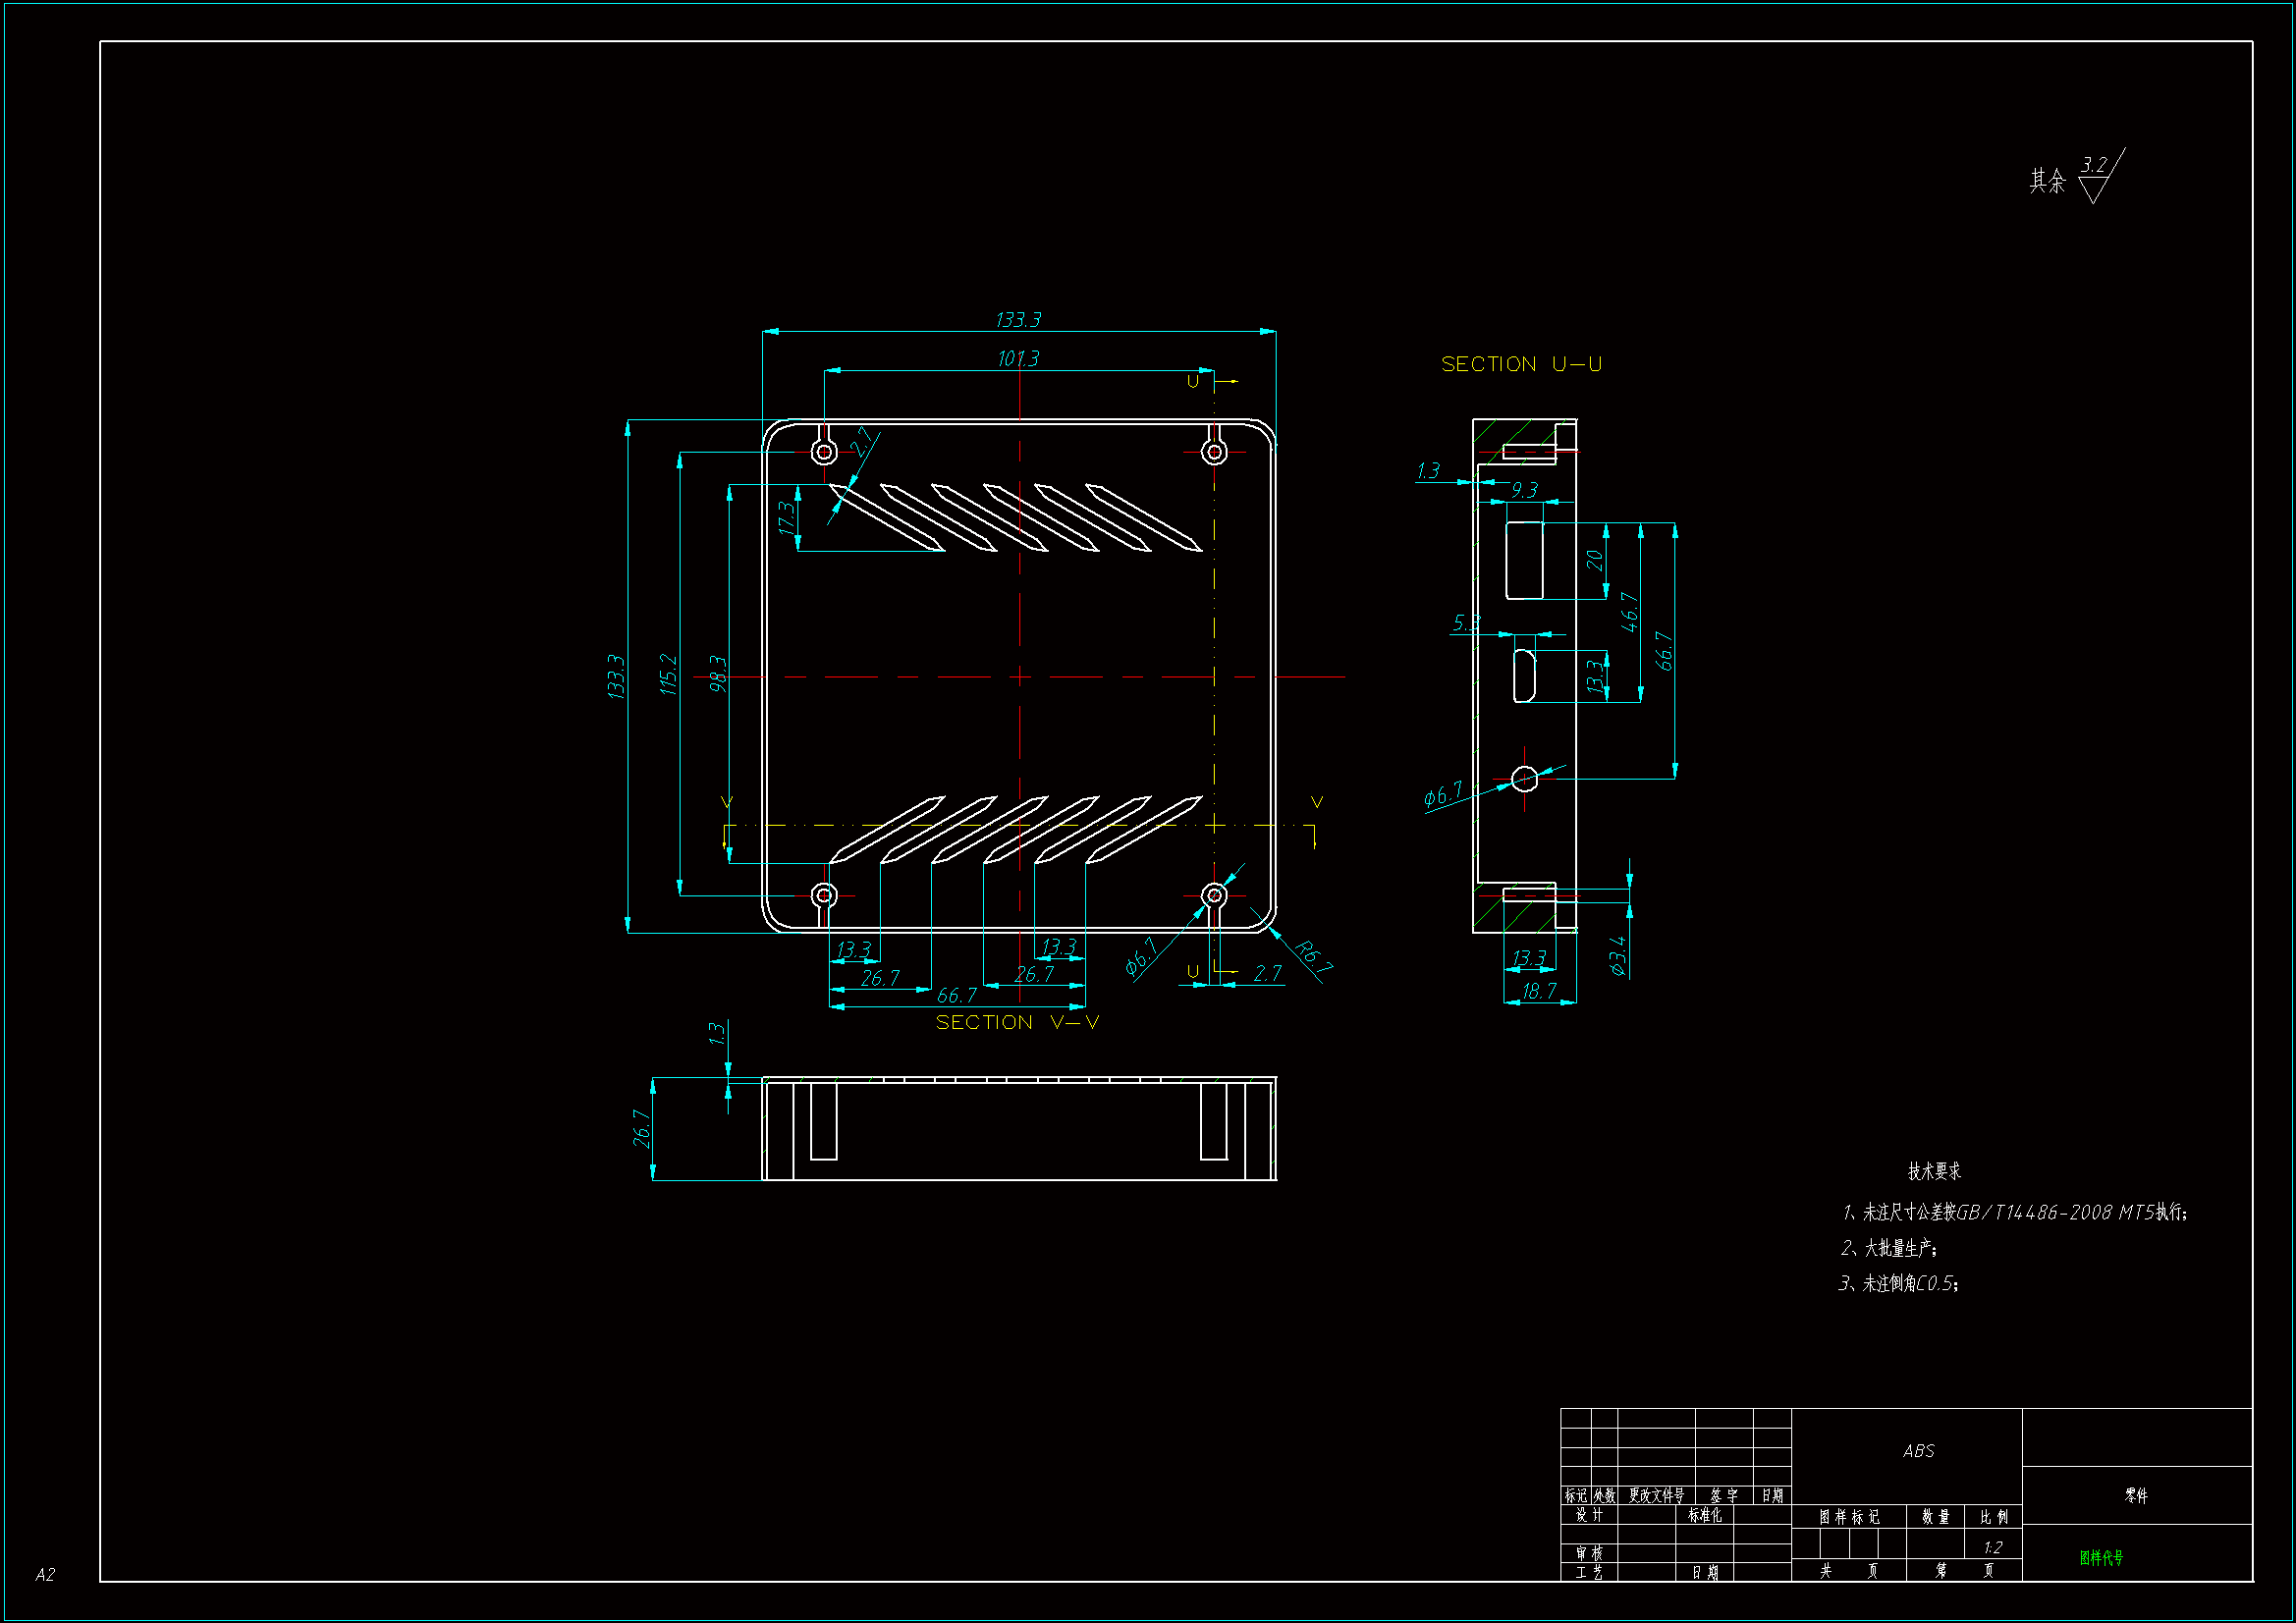Select the 9.3 dimension in Section U-U

point(1524,489)
